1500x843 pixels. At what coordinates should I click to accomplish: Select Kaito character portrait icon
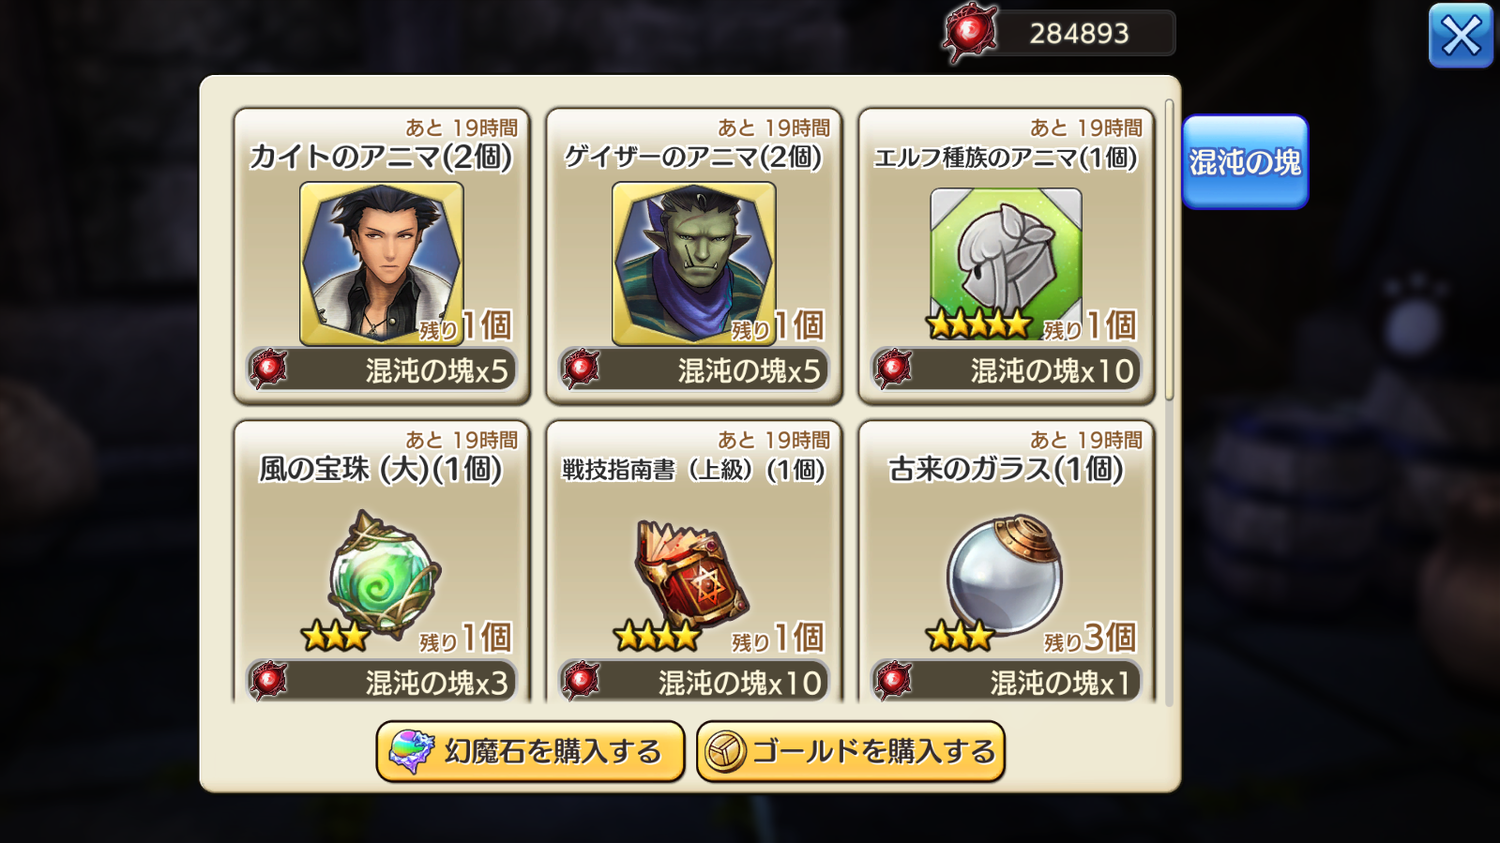coord(381,263)
